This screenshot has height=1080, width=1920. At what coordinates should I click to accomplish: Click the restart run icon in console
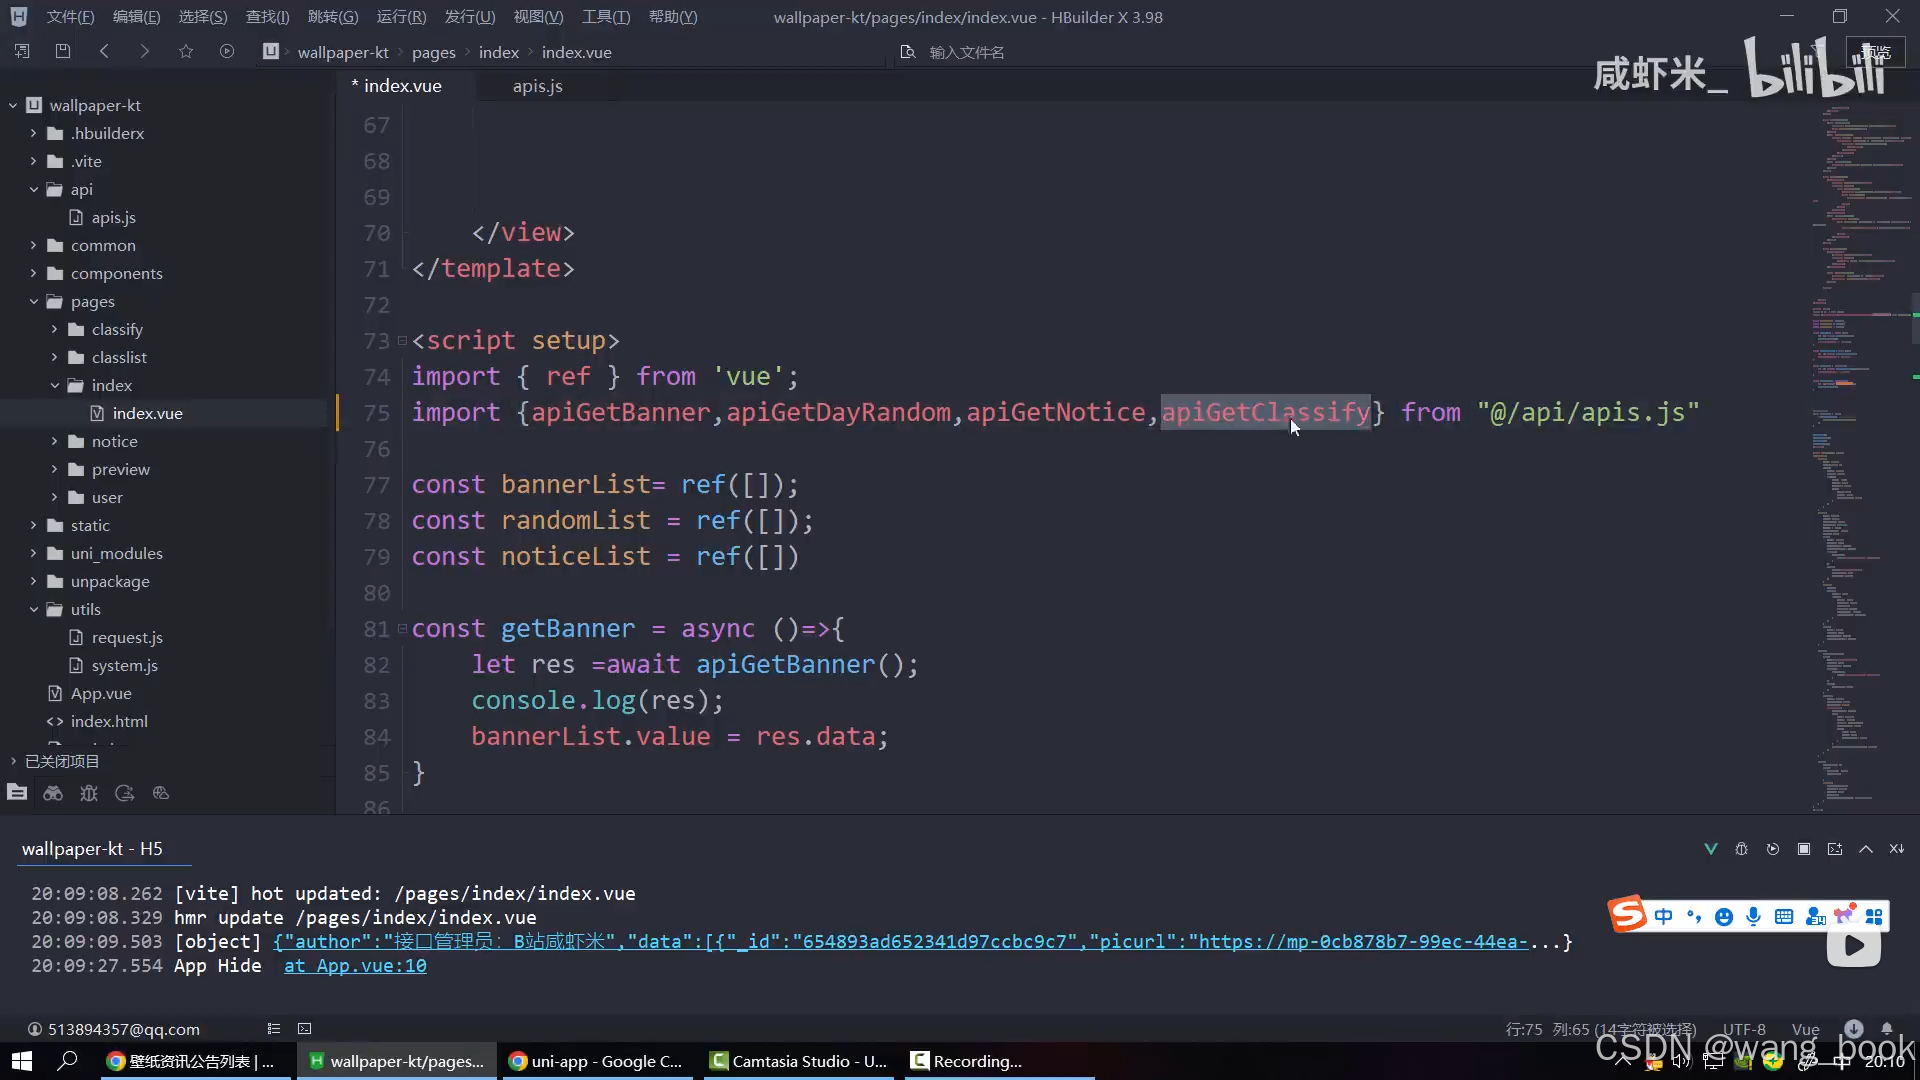pos(1773,849)
